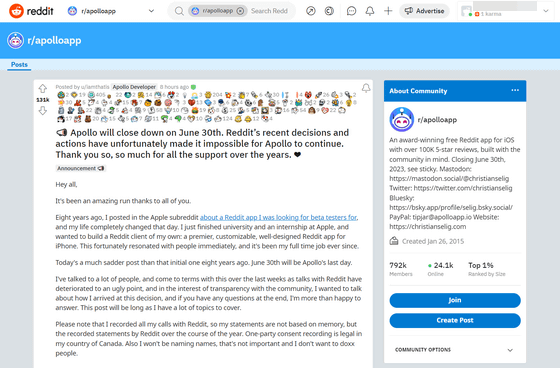Viewport: 560px width, 368px height.
Task: Click the r/apolloapp banner avatar icon
Action: [x=15, y=40]
